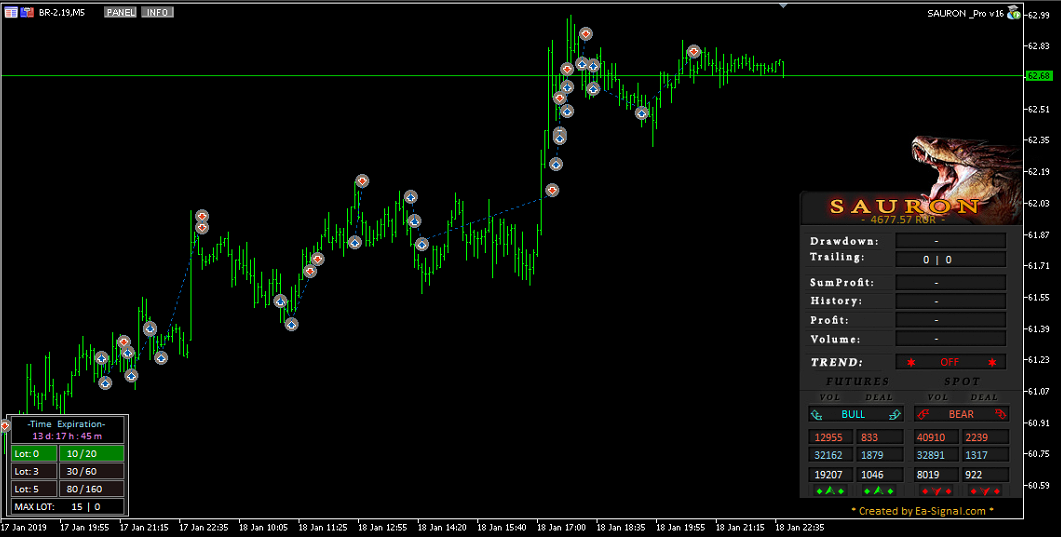This screenshot has width=1061, height=537.
Task: Click the Profit value field
Action: tap(951, 320)
